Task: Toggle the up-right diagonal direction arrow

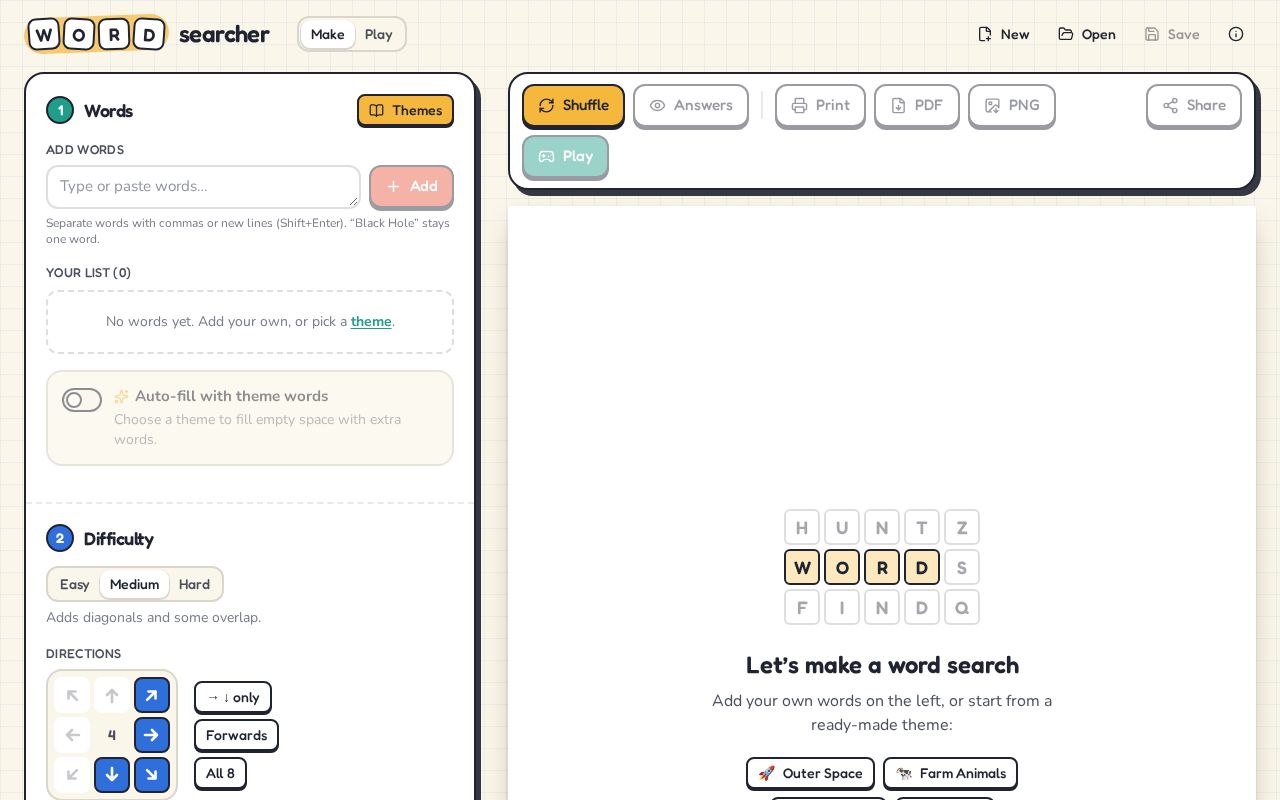Action: click(x=152, y=695)
